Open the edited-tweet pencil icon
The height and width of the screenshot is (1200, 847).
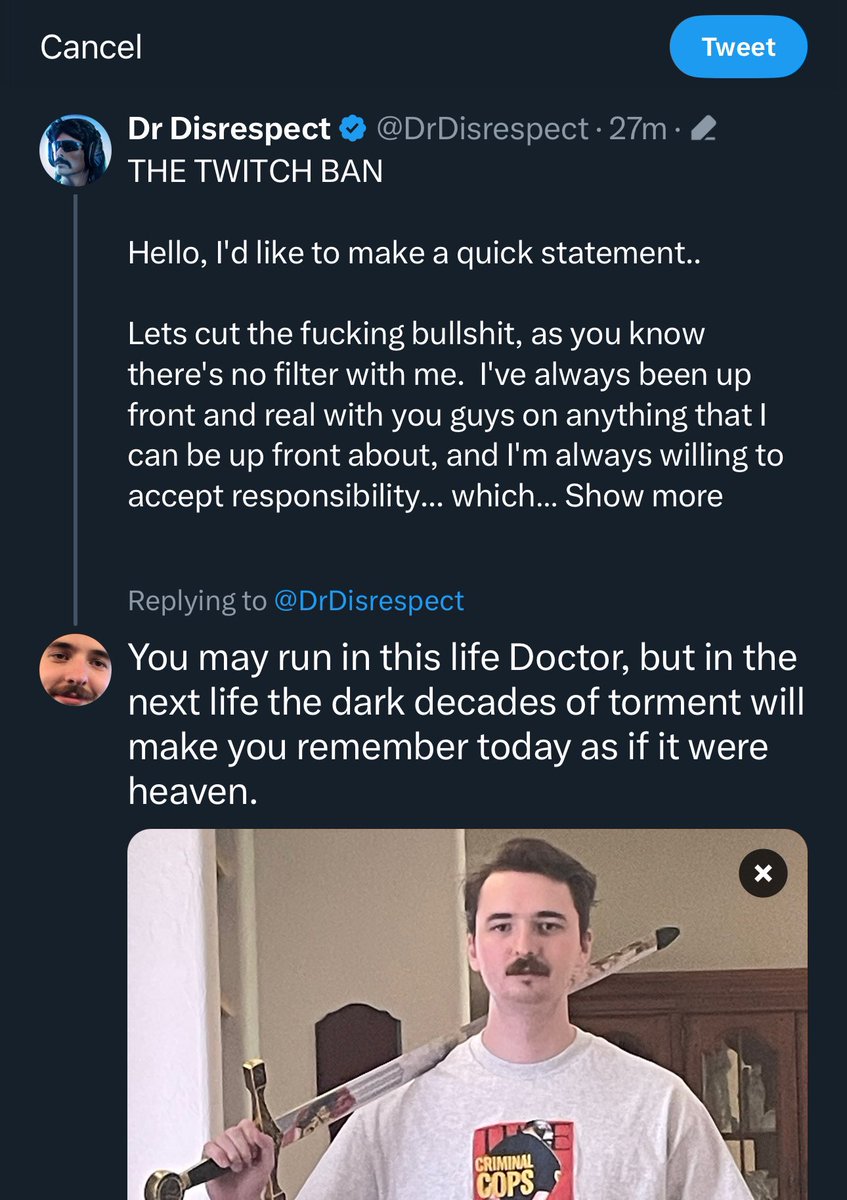click(x=704, y=129)
